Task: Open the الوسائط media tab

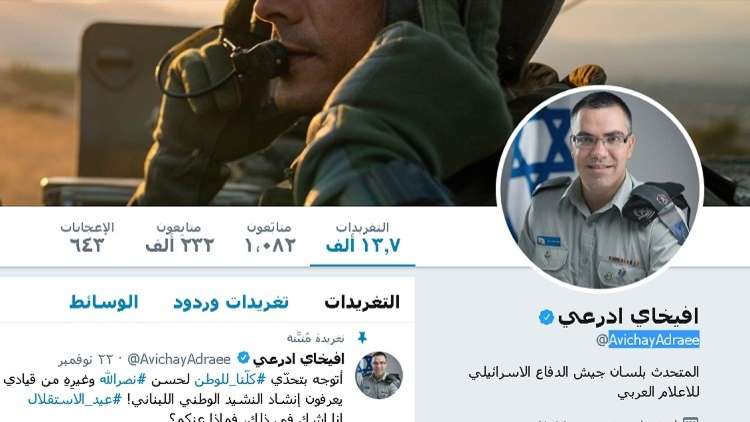Action: [x=104, y=302]
